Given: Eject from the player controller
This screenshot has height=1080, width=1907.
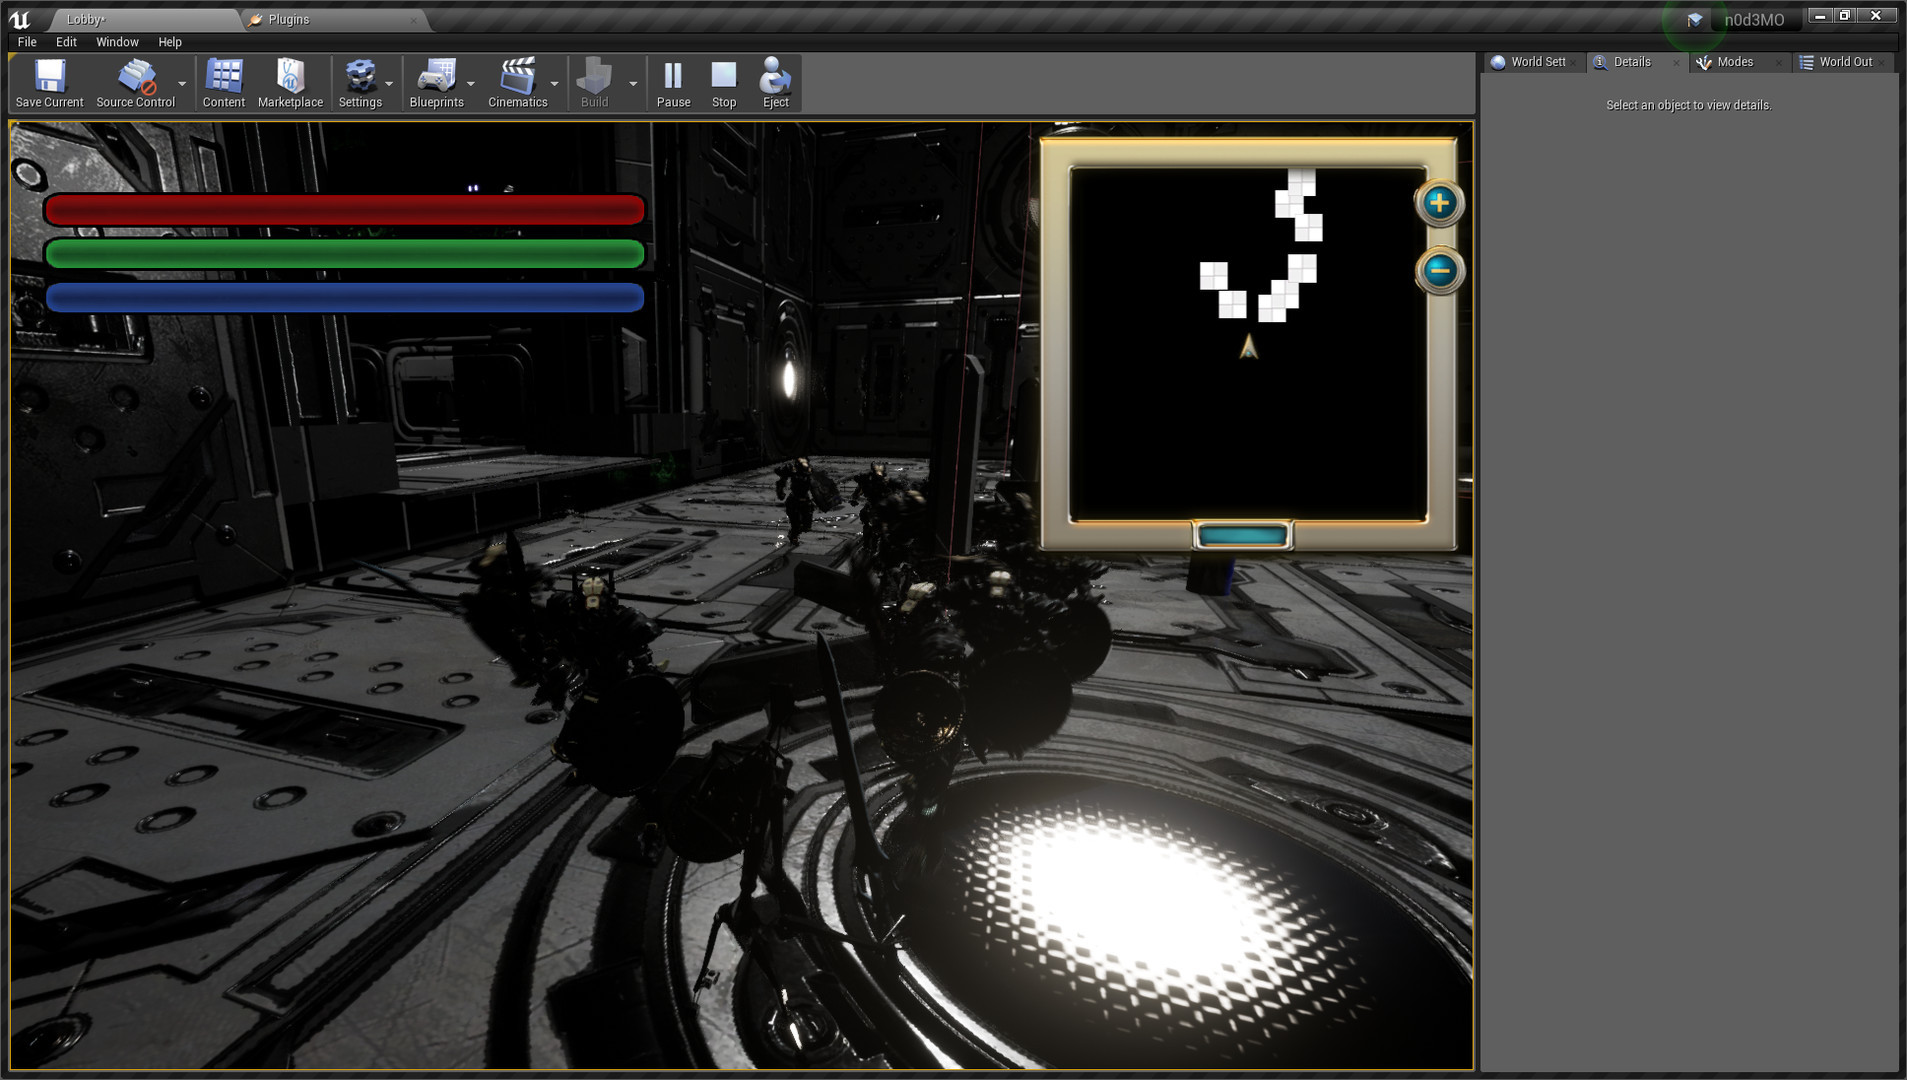Looking at the screenshot, I should tap(775, 83).
